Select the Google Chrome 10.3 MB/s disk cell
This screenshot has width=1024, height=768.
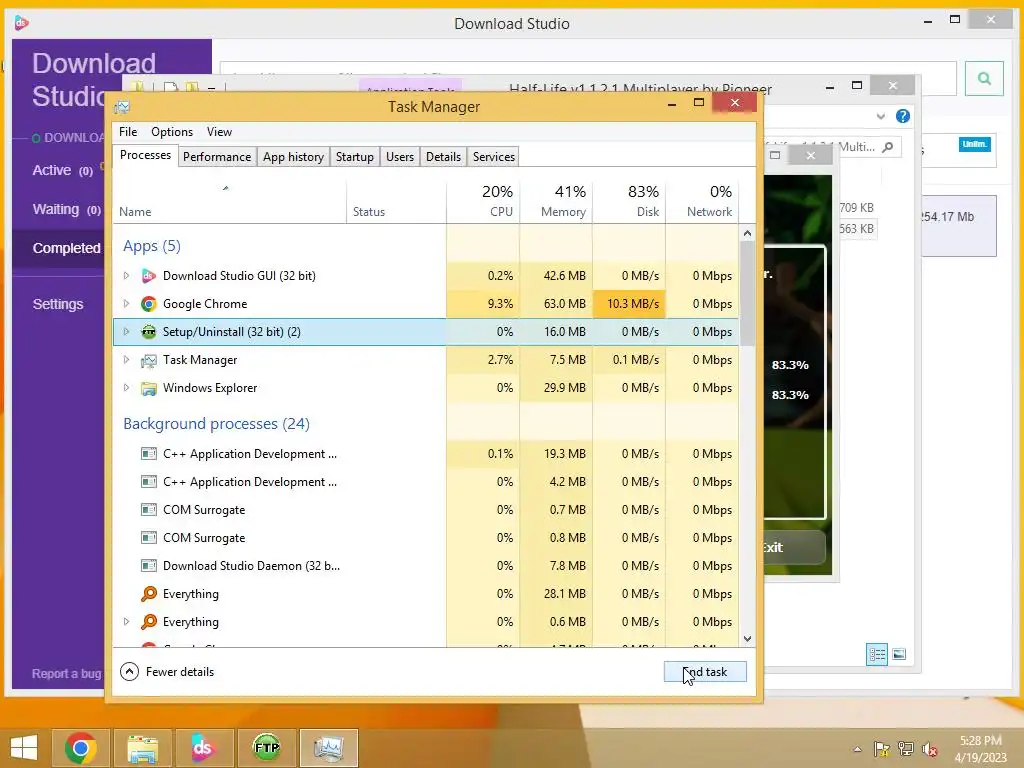coord(630,304)
